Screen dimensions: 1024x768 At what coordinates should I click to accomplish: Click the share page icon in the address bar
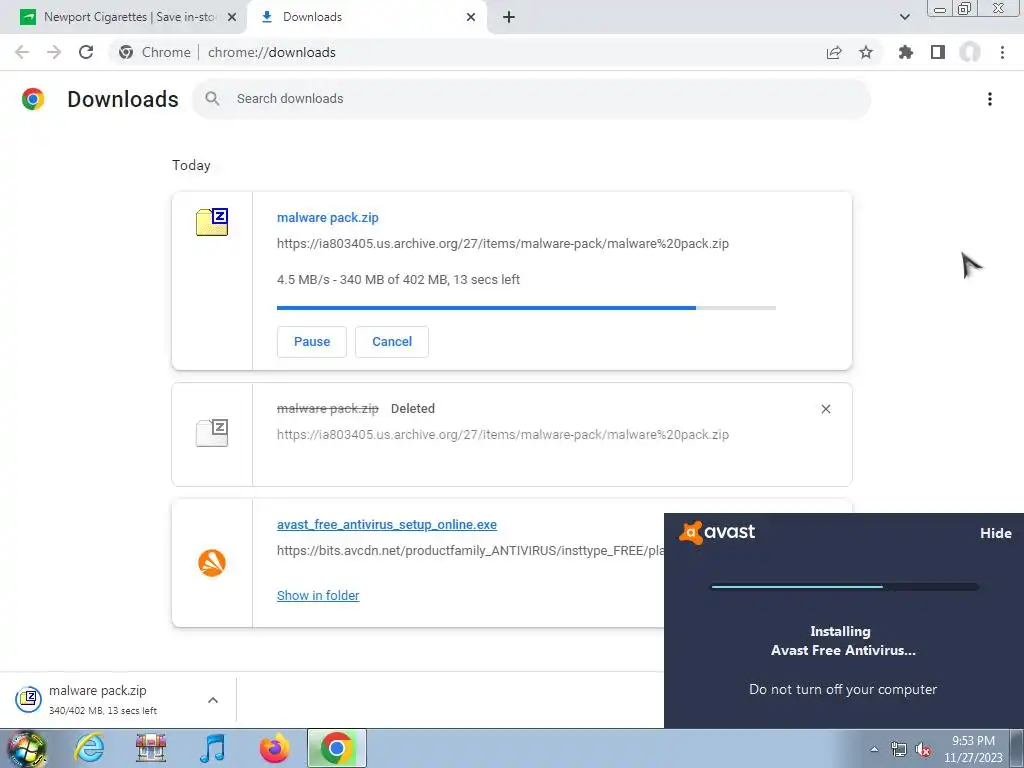(x=834, y=52)
